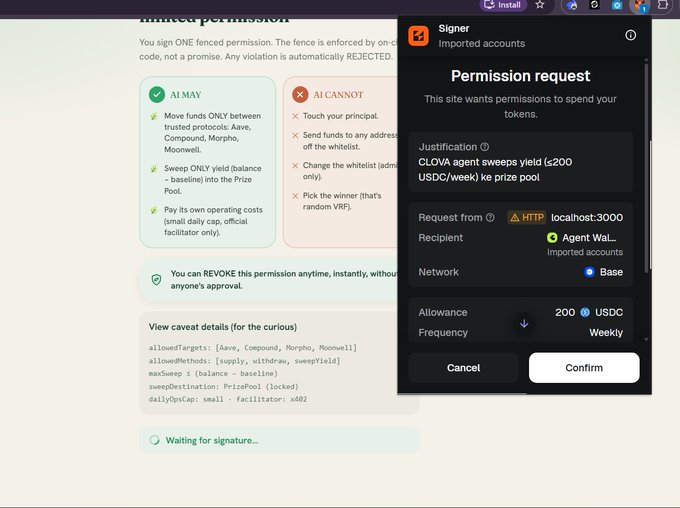Click the browser Install button
Viewport: 680px width, 508px height.
503,5
